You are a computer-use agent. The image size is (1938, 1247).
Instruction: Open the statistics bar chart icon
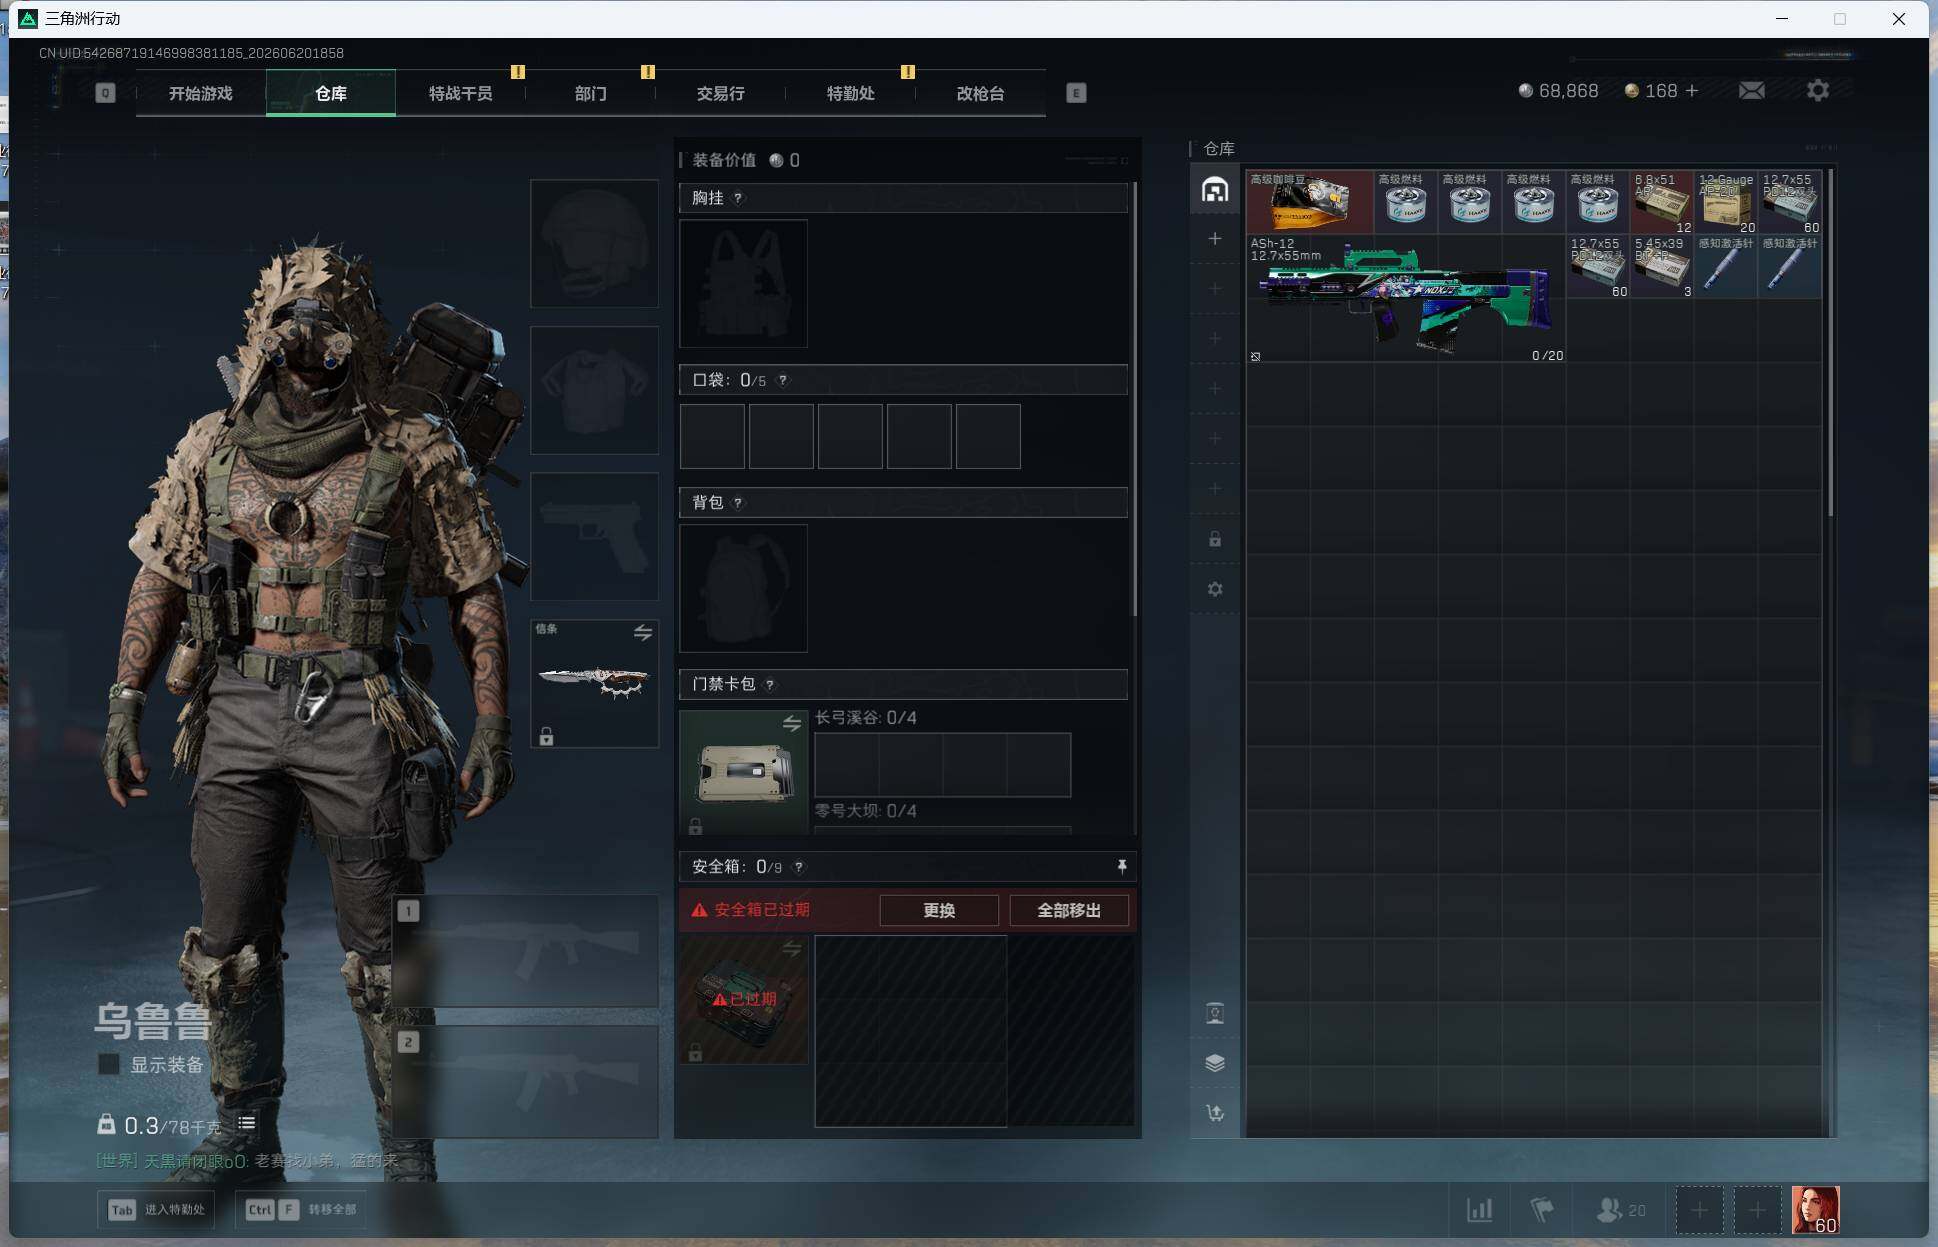(1479, 1210)
